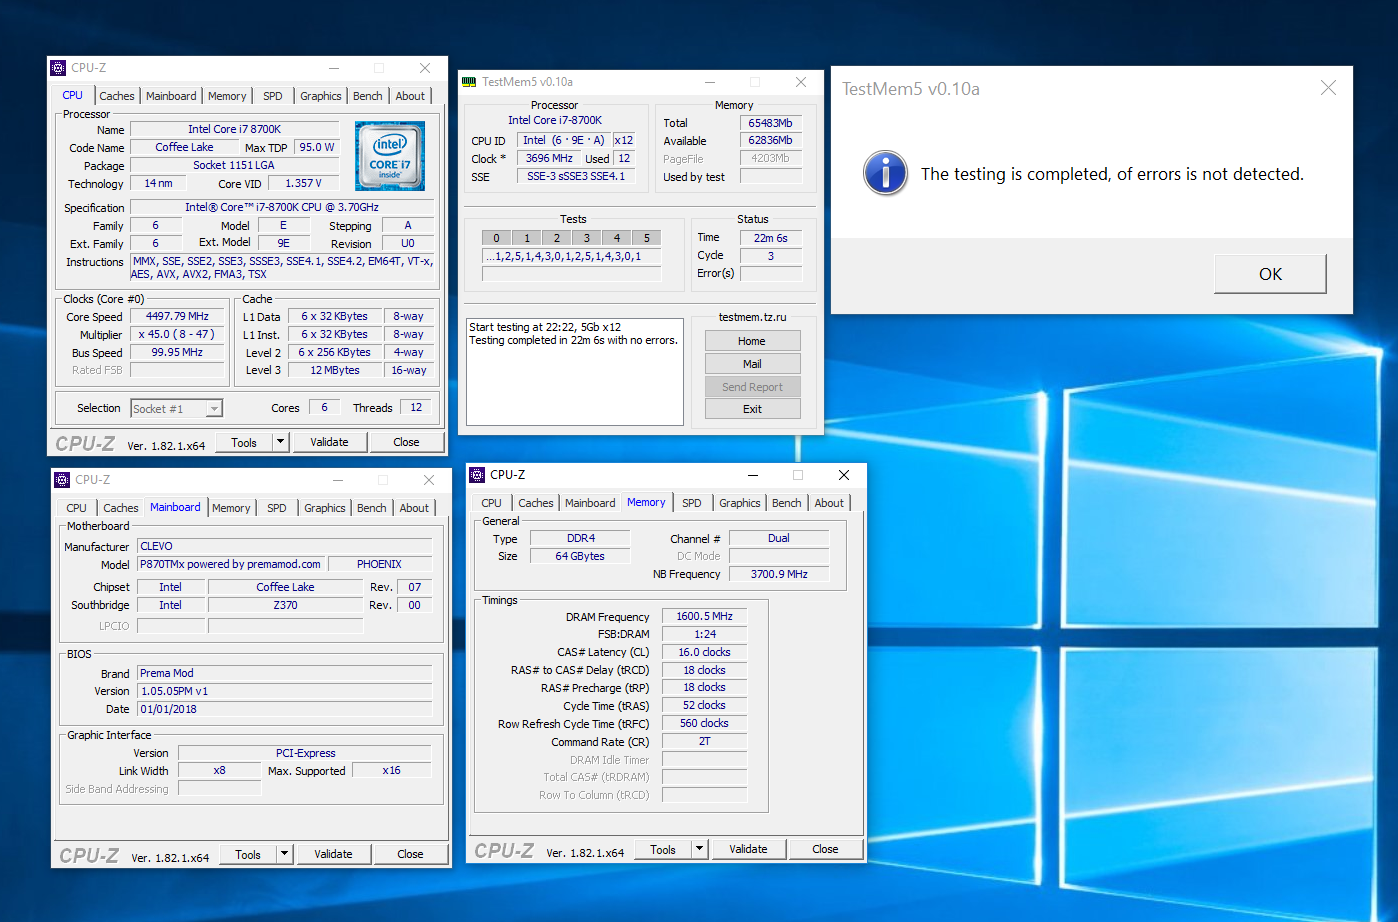Click Close button in the Memory window
This screenshot has height=922, width=1398.
pyautogui.click(x=825, y=849)
